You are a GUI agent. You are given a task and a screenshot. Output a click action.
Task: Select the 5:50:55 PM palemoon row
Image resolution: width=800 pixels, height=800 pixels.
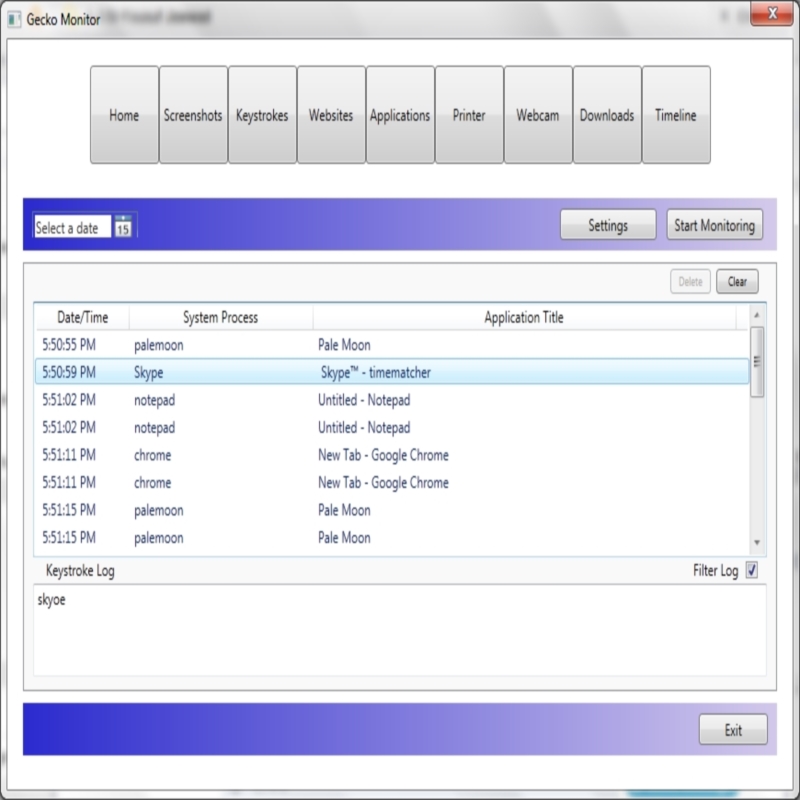tap(392, 345)
